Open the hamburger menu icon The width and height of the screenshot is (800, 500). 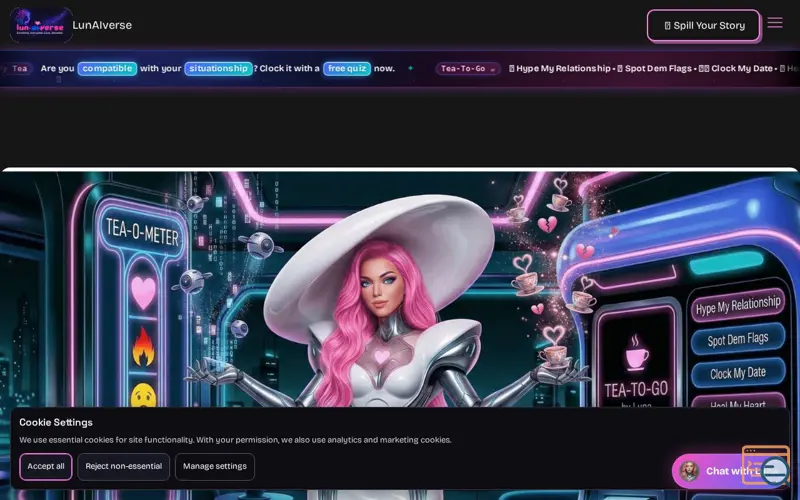774,22
